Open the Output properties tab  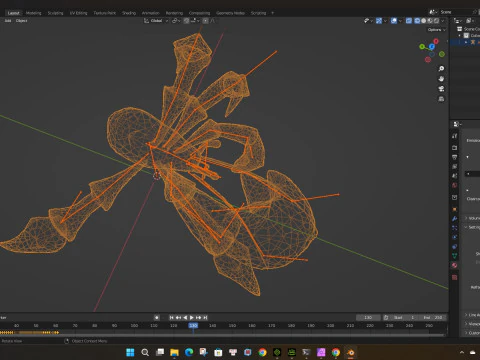coord(455,157)
